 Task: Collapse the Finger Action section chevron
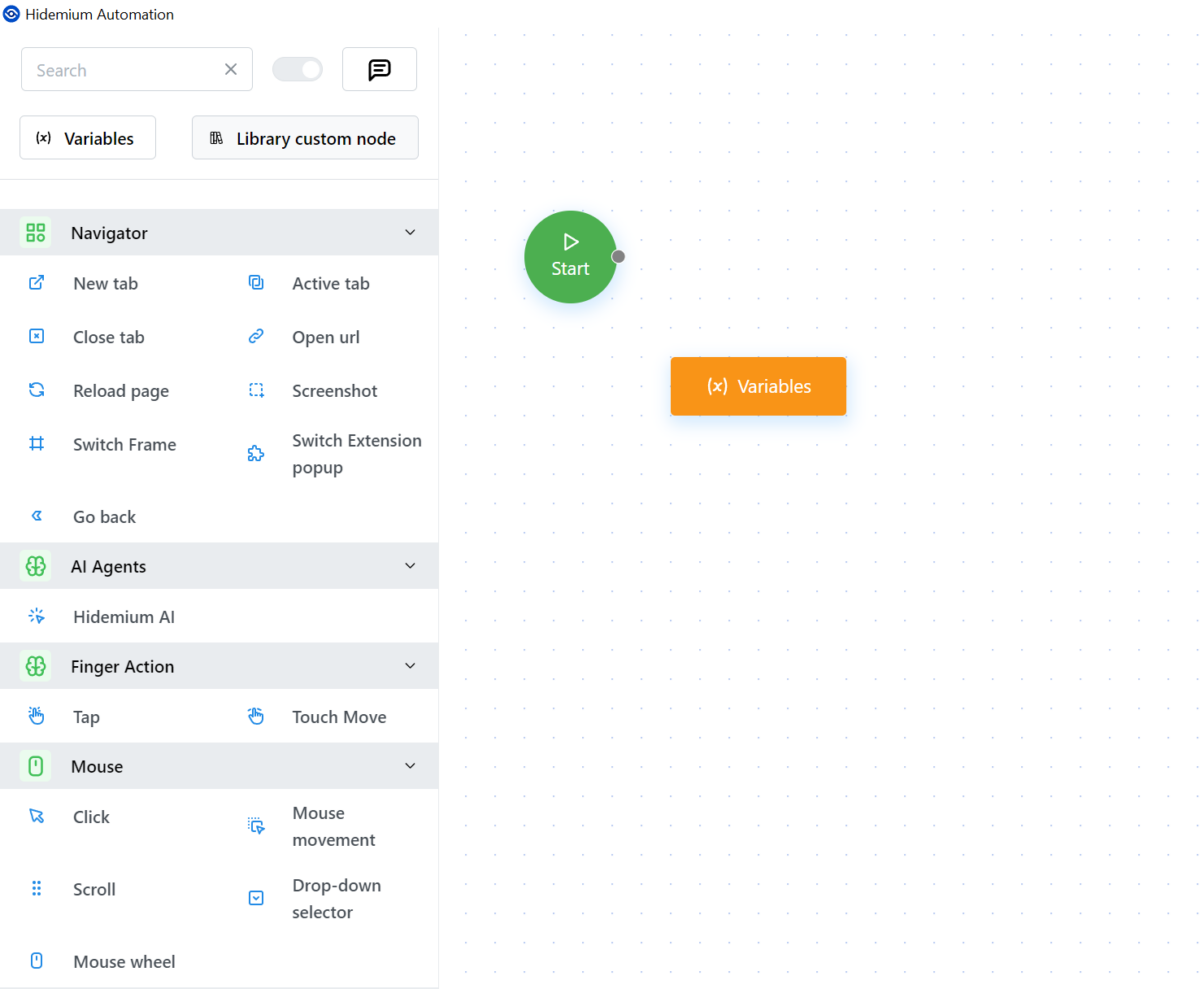409,666
